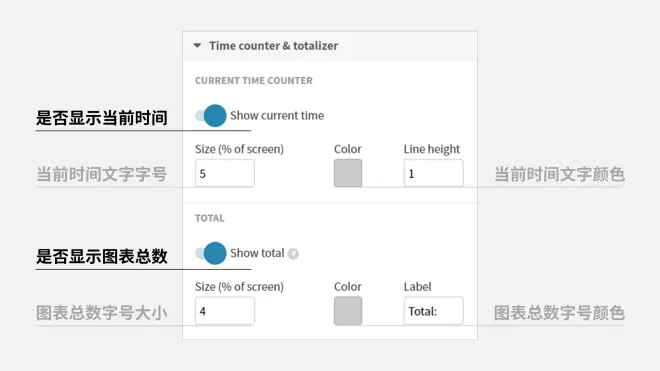660x371 pixels.
Task: Click the total Size input field
Action: click(225, 311)
